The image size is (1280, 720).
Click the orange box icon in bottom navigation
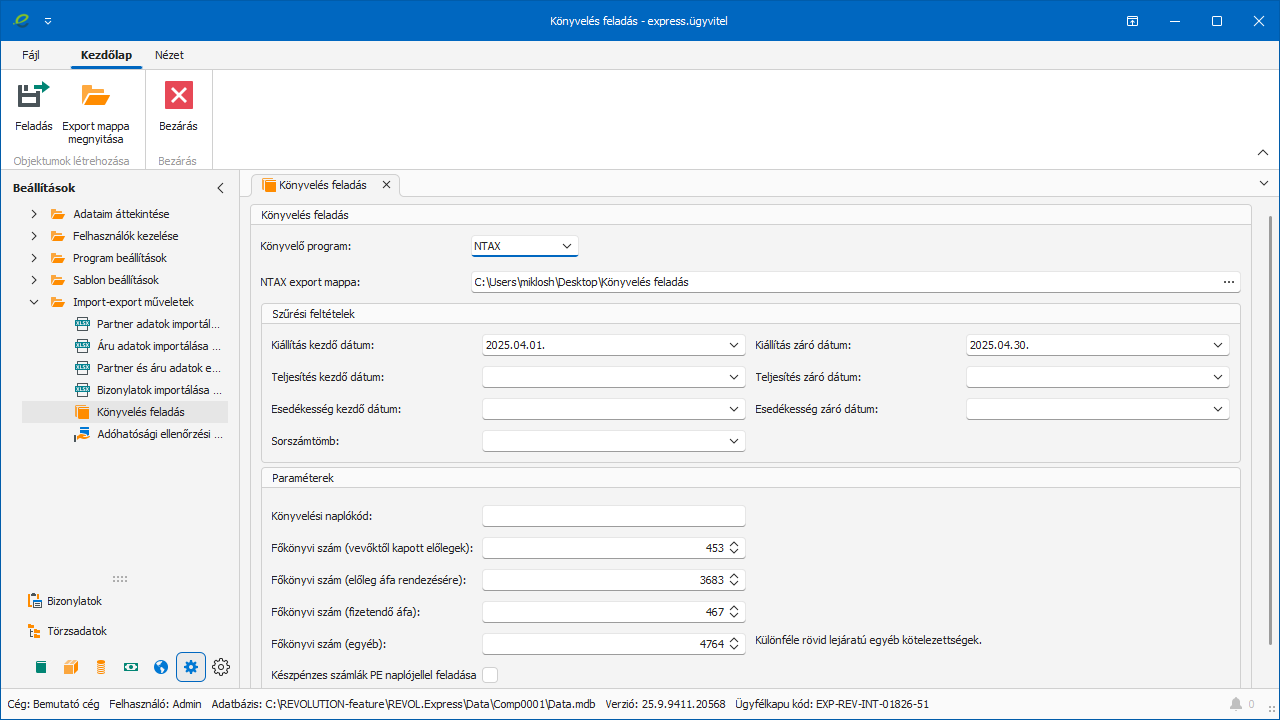[x=71, y=667]
